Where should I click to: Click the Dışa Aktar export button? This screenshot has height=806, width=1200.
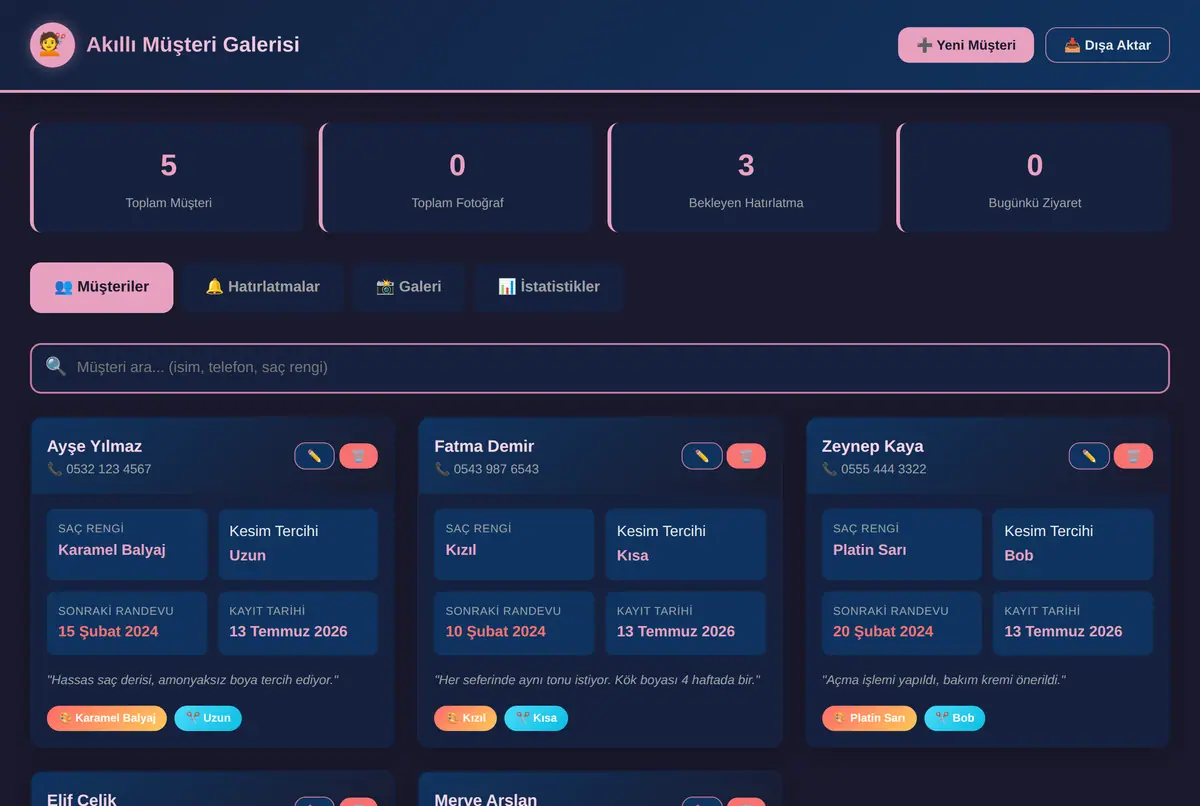pos(1107,45)
